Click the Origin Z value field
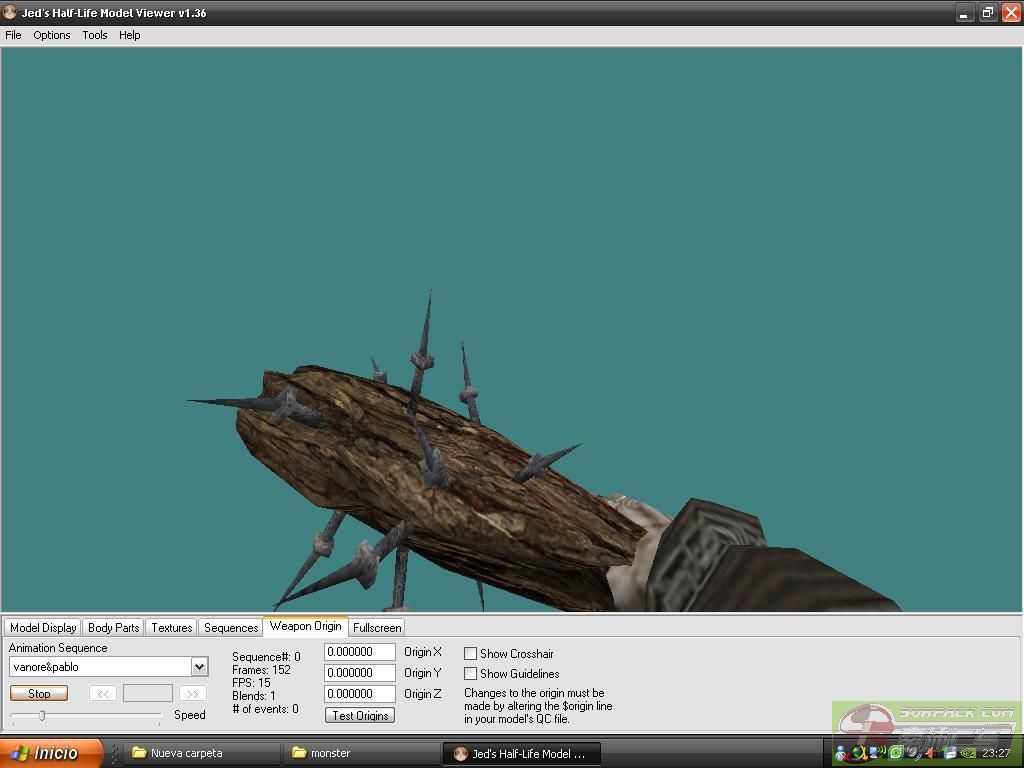This screenshot has height=768, width=1024. pos(360,694)
